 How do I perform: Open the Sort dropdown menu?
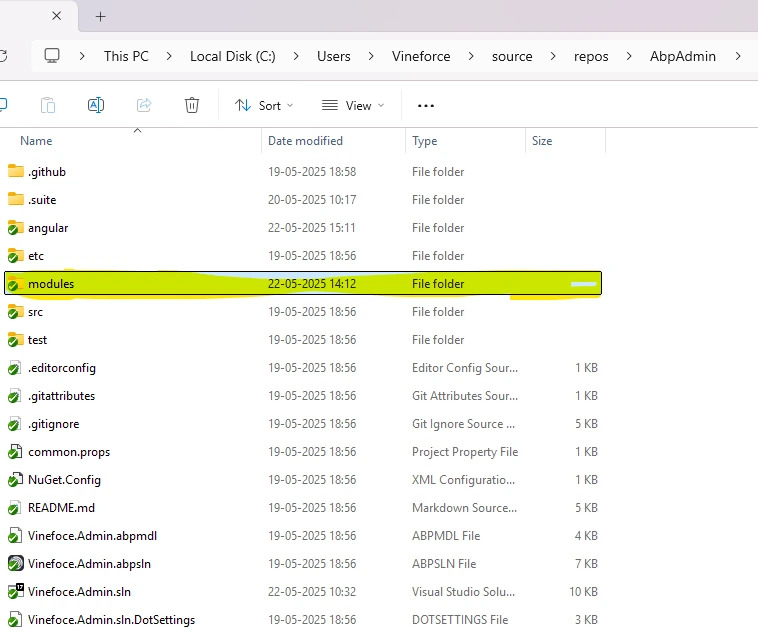click(x=264, y=105)
